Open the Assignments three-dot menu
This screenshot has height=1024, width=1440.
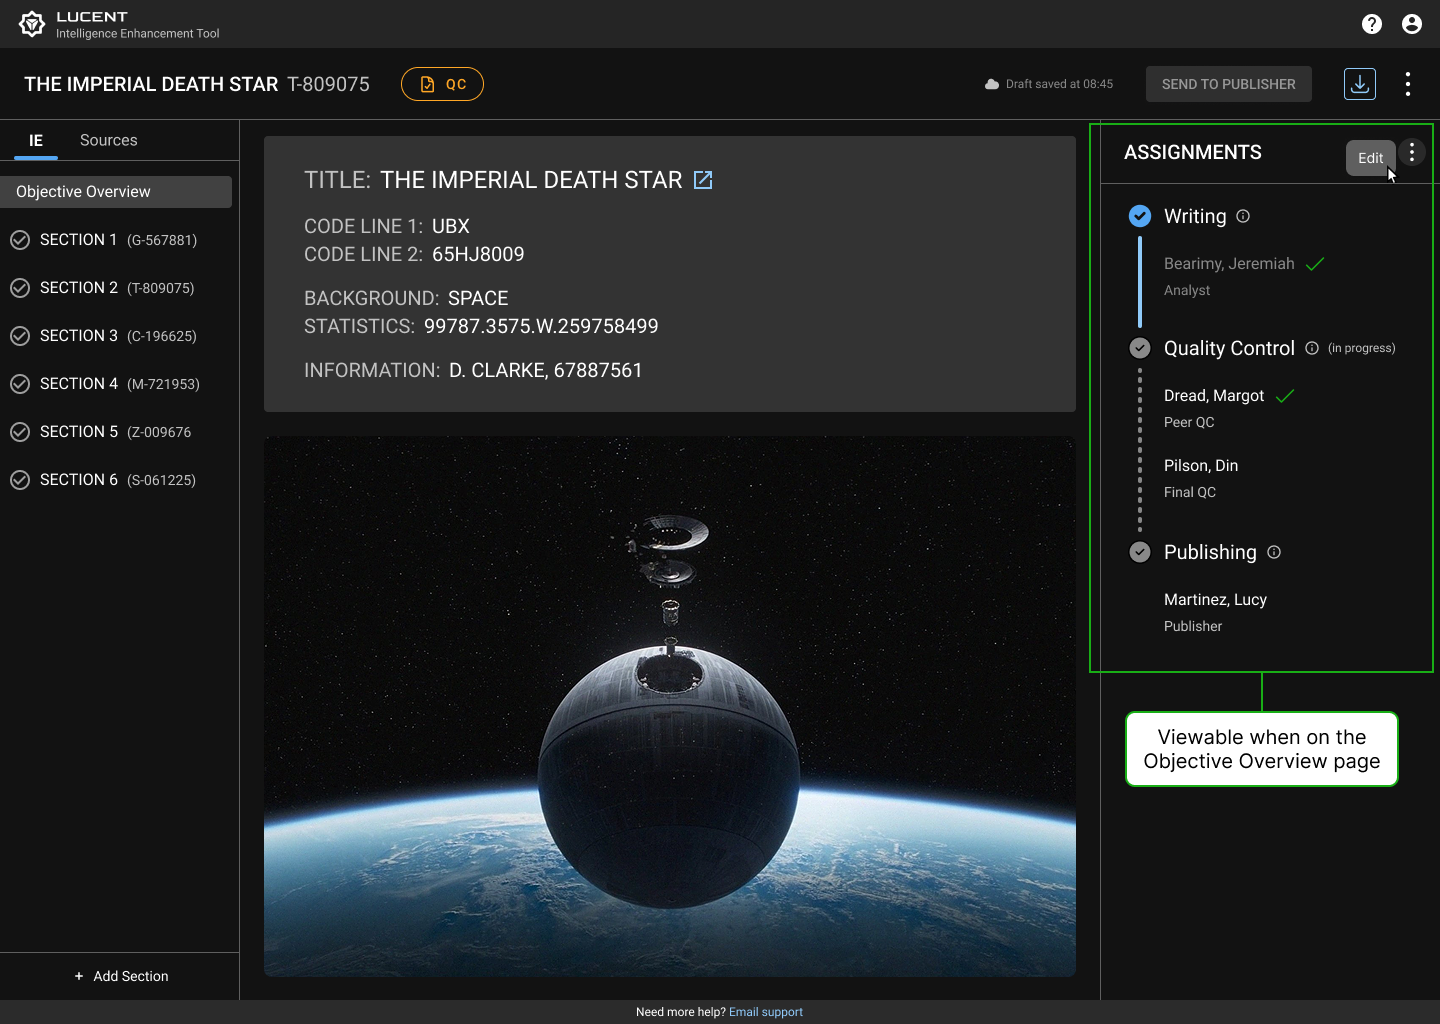[1412, 152]
